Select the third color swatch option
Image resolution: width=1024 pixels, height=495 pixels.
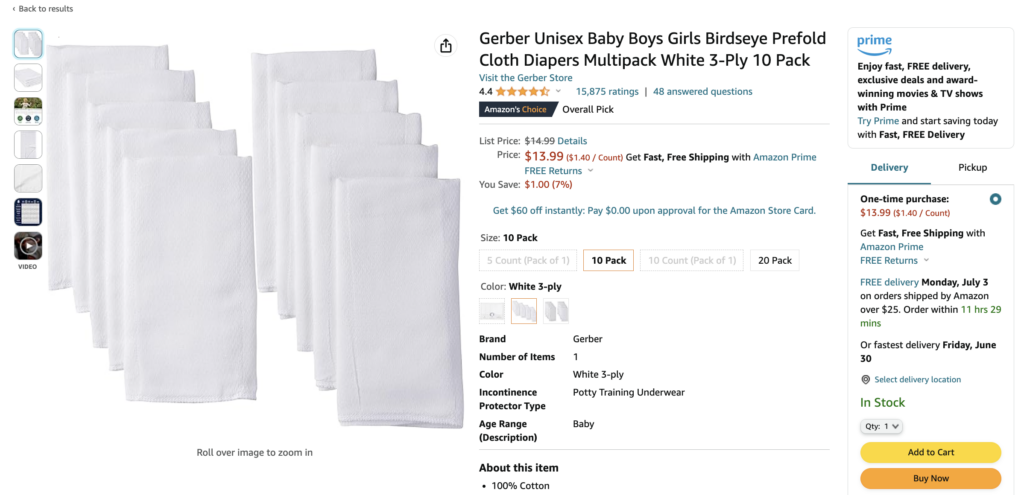pos(556,311)
